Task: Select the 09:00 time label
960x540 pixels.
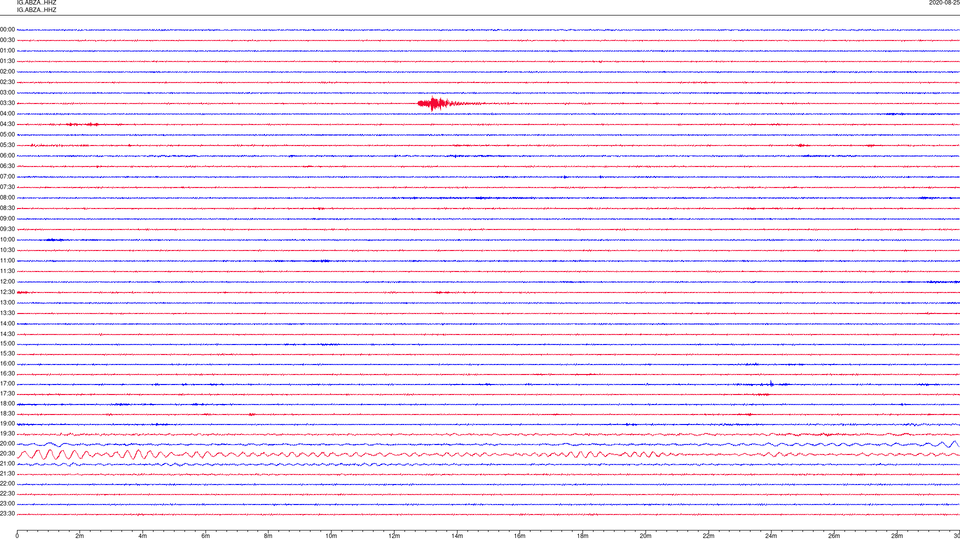Action: tap(7, 219)
